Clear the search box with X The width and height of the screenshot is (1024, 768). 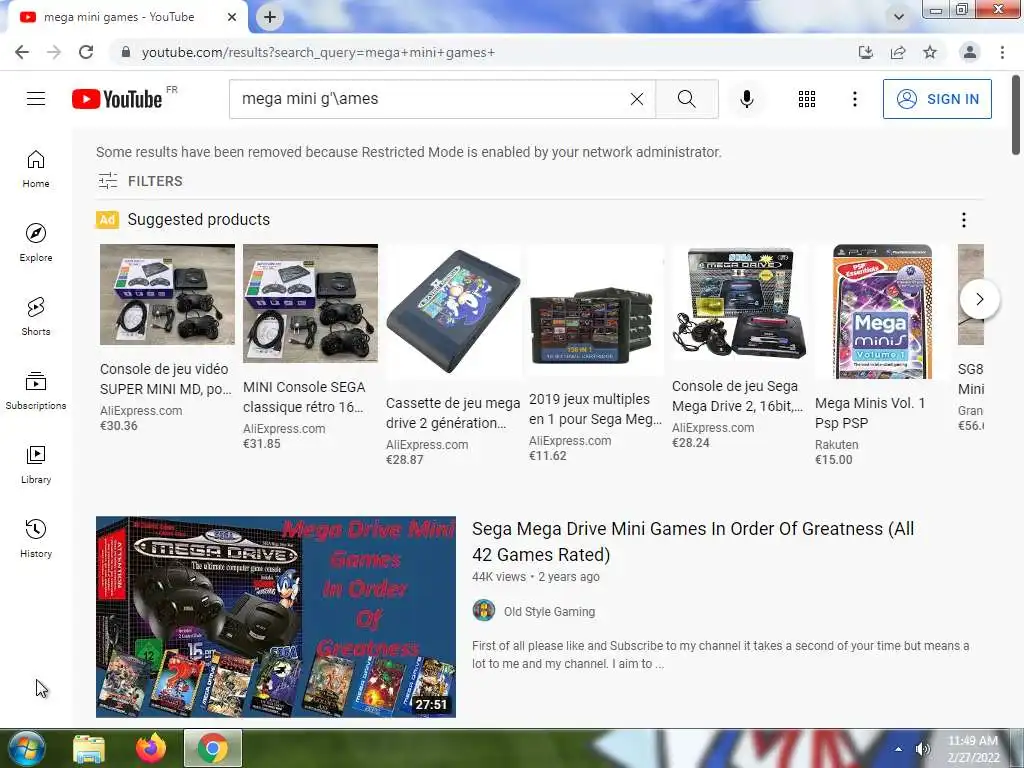(x=637, y=99)
